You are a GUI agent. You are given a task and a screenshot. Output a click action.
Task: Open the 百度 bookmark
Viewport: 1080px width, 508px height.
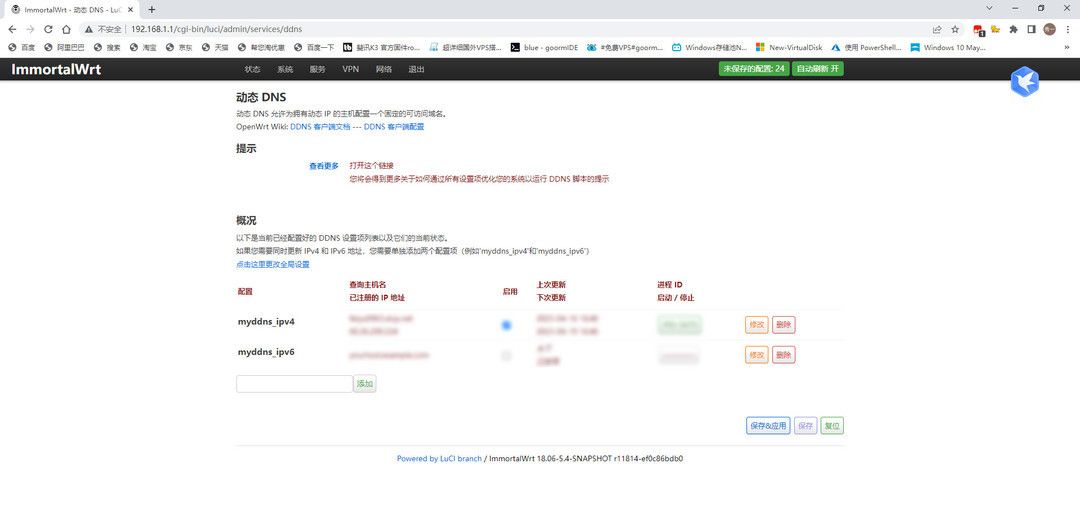click(21, 47)
